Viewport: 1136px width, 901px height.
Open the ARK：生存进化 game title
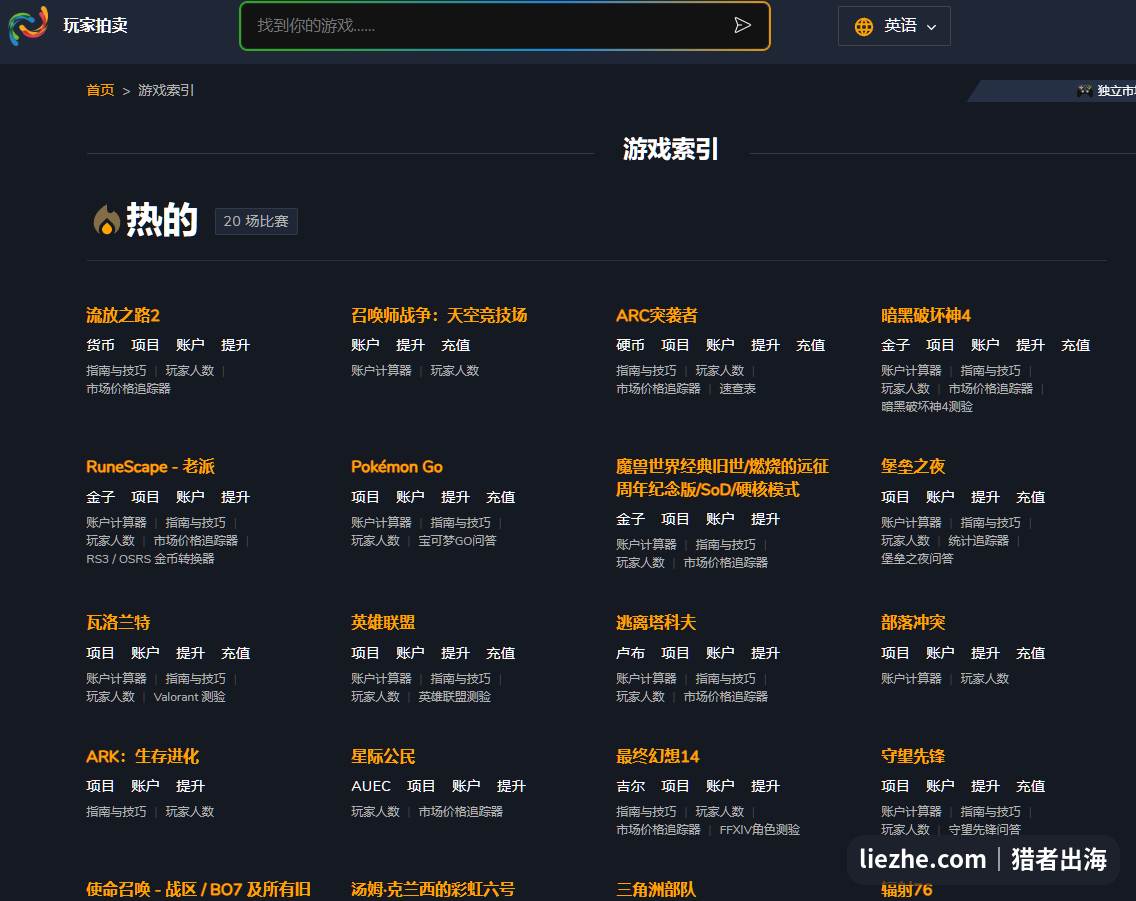tap(142, 756)
